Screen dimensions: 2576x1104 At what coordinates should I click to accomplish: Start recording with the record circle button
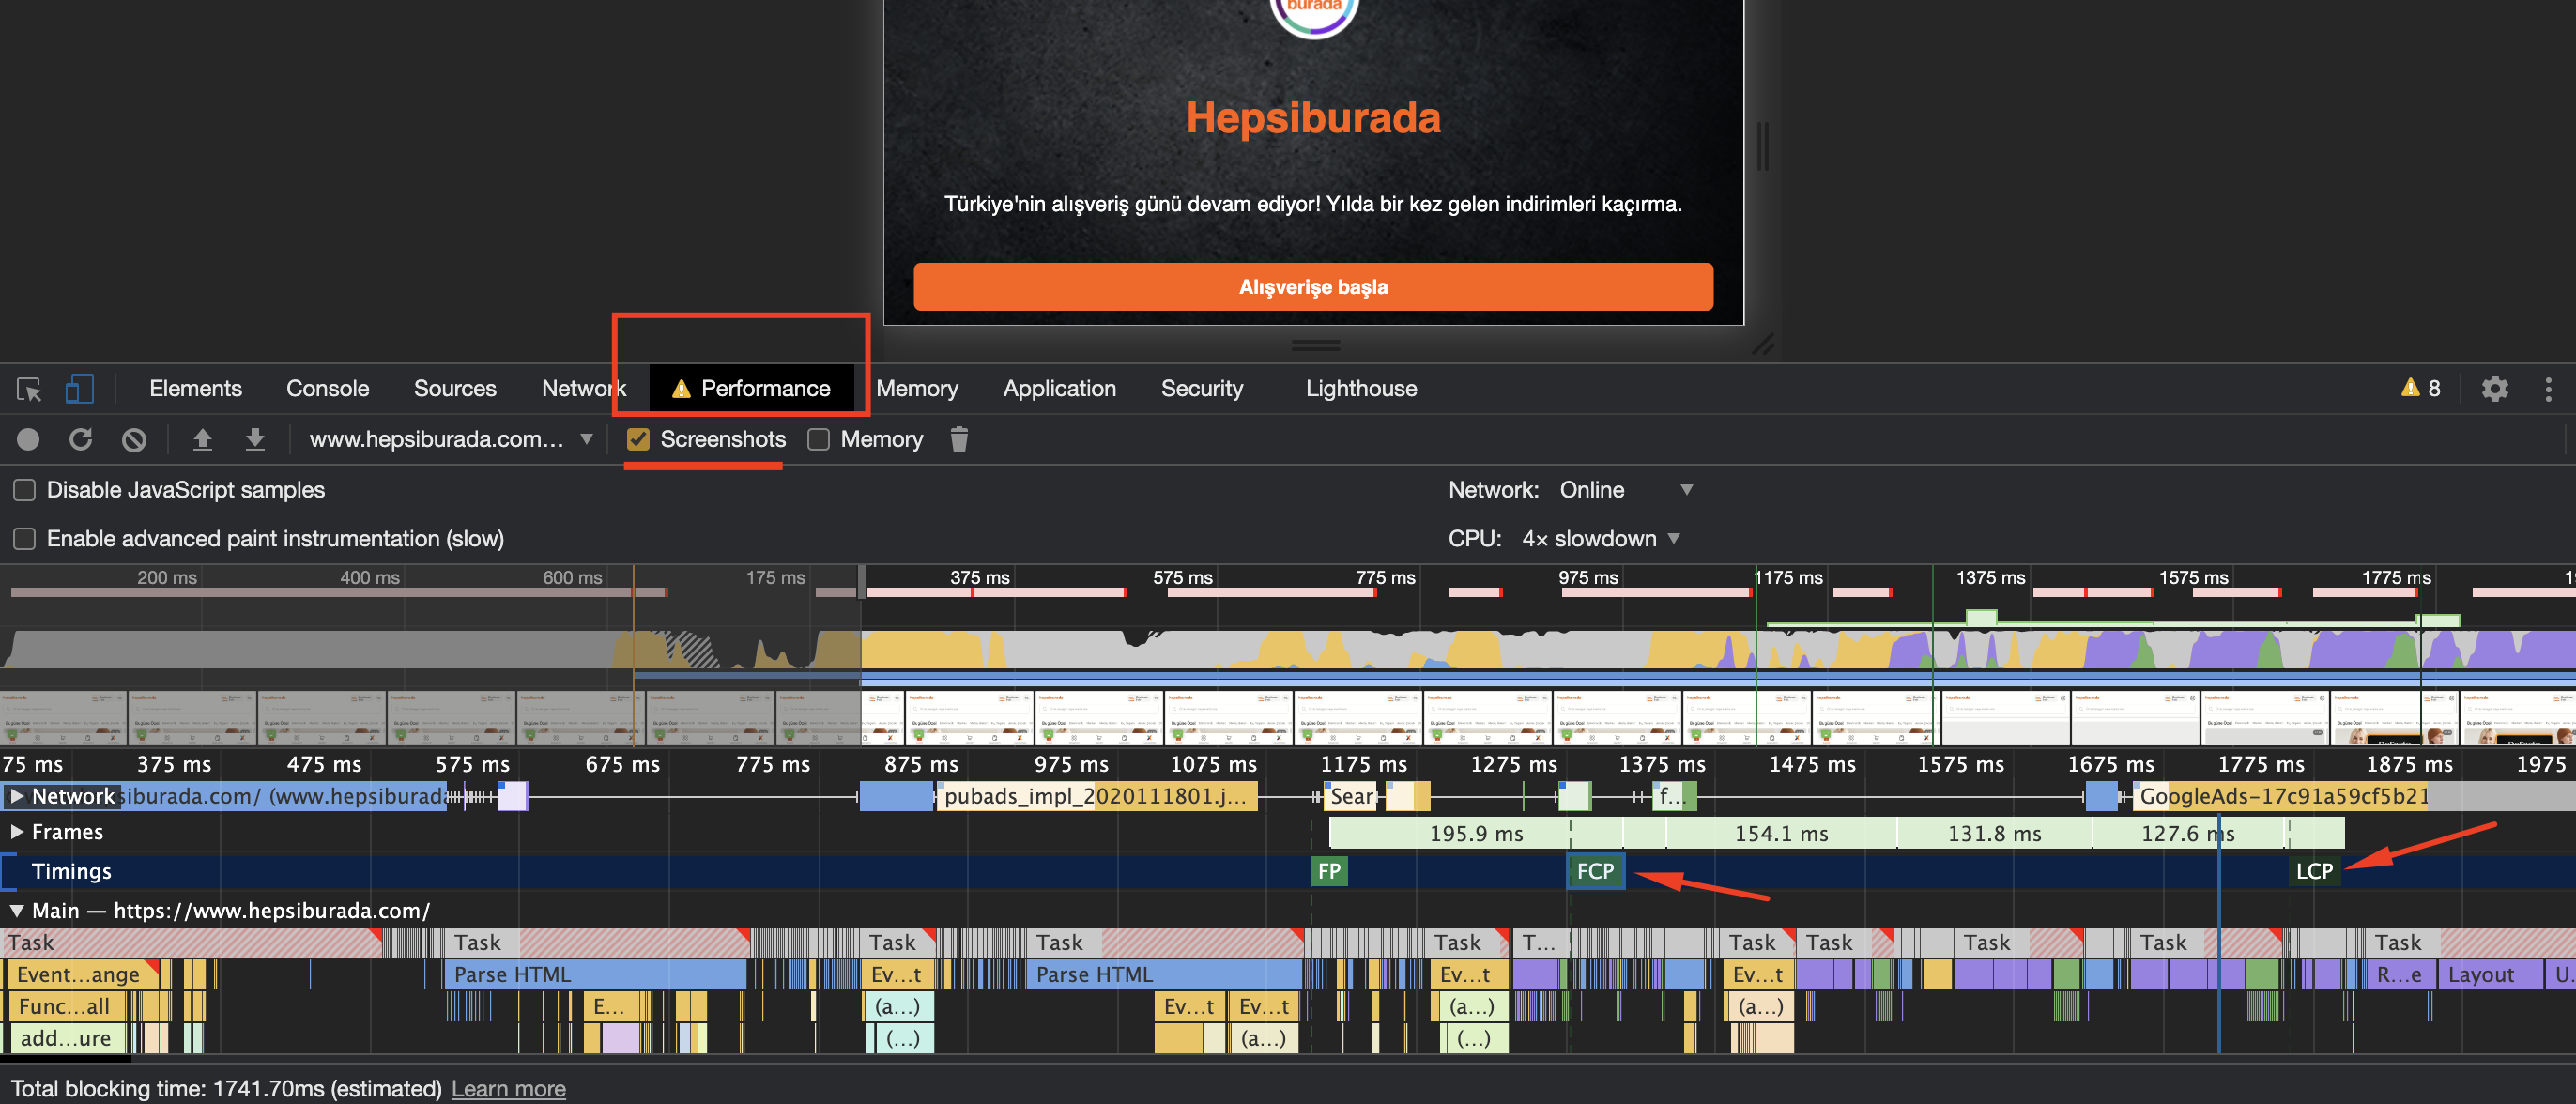click(x=28, y=440)
